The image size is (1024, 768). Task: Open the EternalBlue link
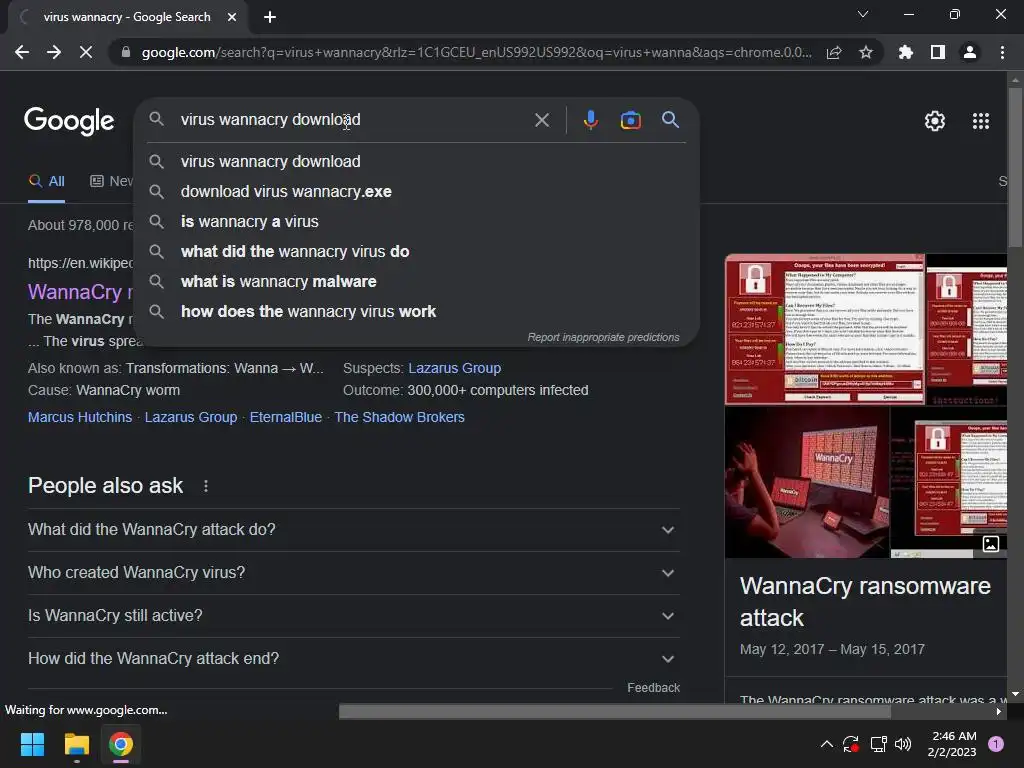(x=285, y=417)
